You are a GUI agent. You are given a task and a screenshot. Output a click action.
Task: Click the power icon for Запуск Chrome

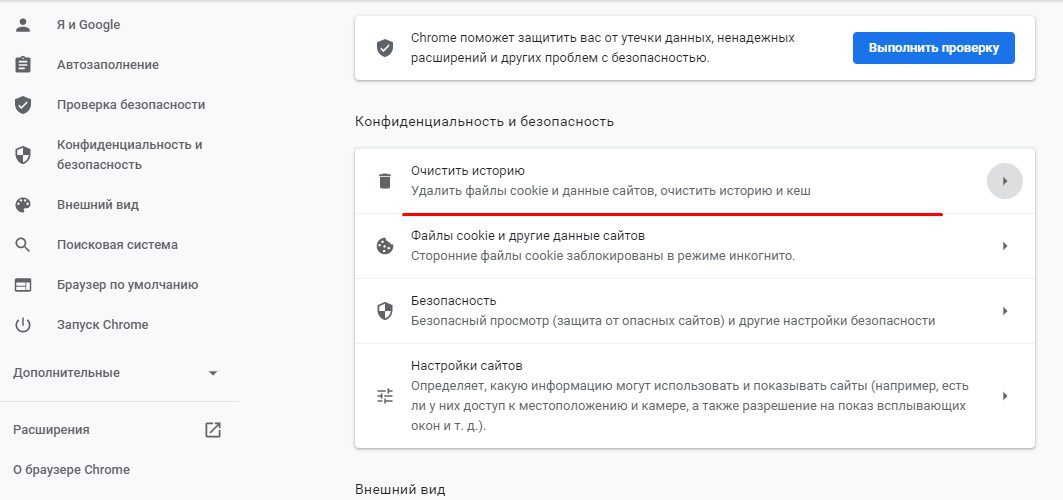click(x=23, y=325)
